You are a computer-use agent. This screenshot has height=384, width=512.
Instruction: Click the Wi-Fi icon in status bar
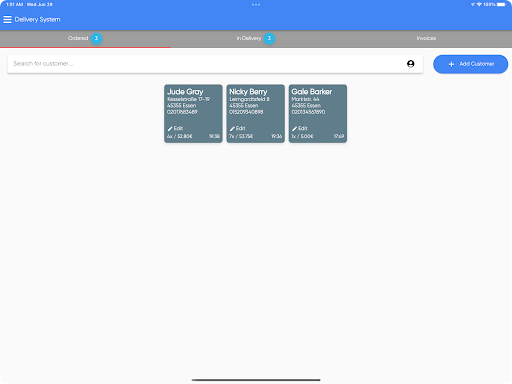point(479,4)
